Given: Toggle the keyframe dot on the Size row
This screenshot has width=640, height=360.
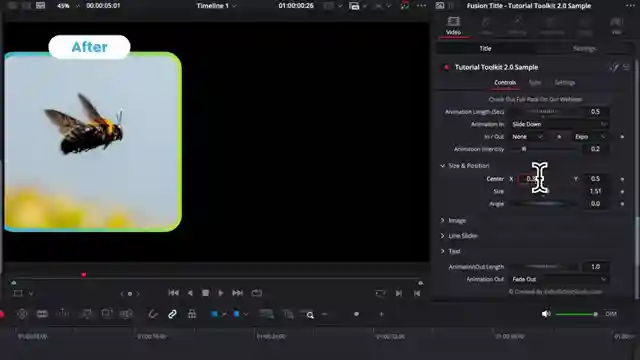Looking at the screenshot, I should [x=622, y=191].
